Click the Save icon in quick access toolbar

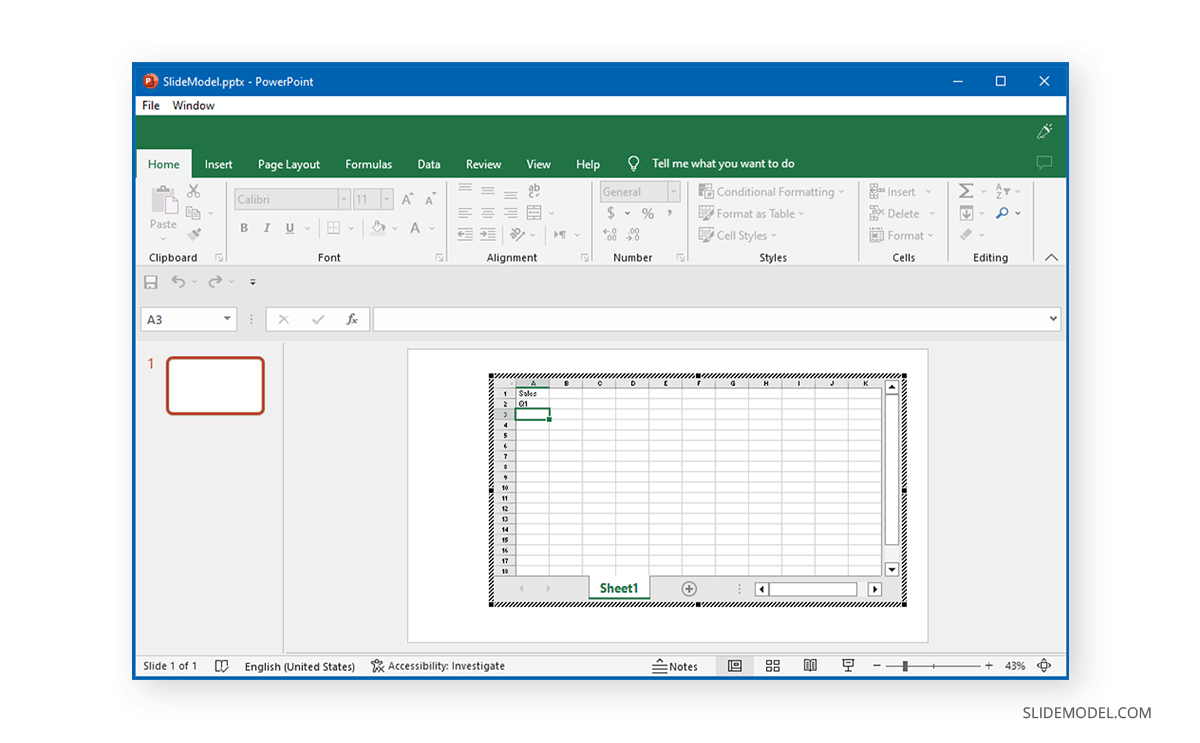coord(151,282)
